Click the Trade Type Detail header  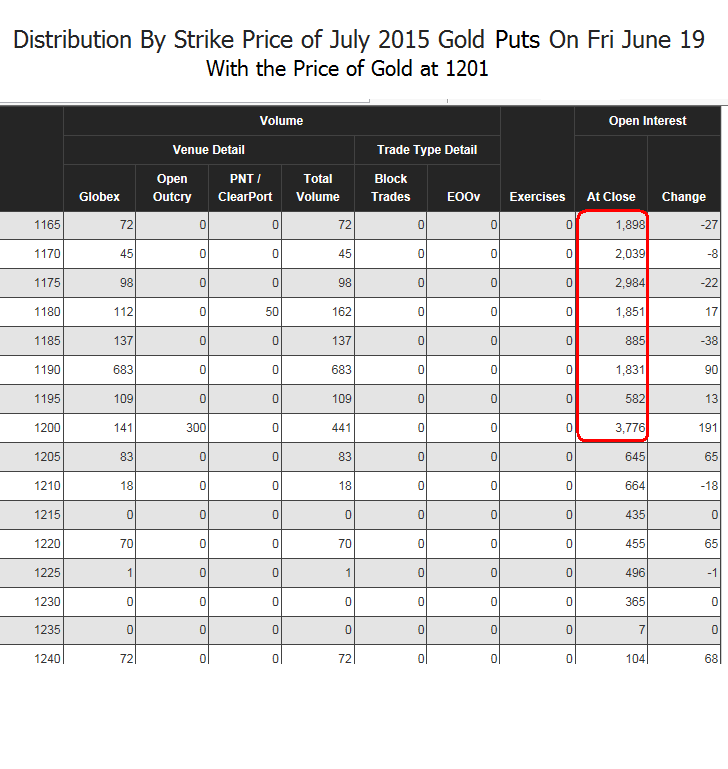(x=427, y=150)
